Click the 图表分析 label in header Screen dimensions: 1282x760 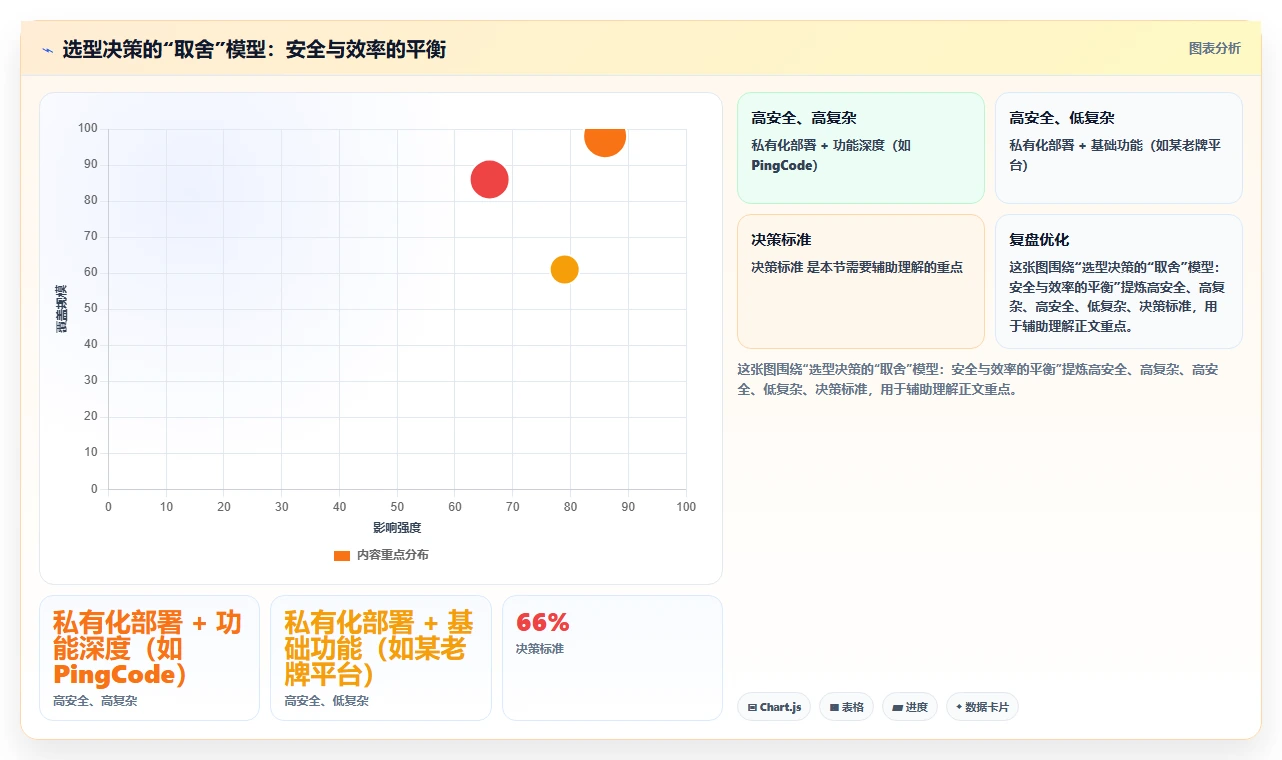point(1214,48)
